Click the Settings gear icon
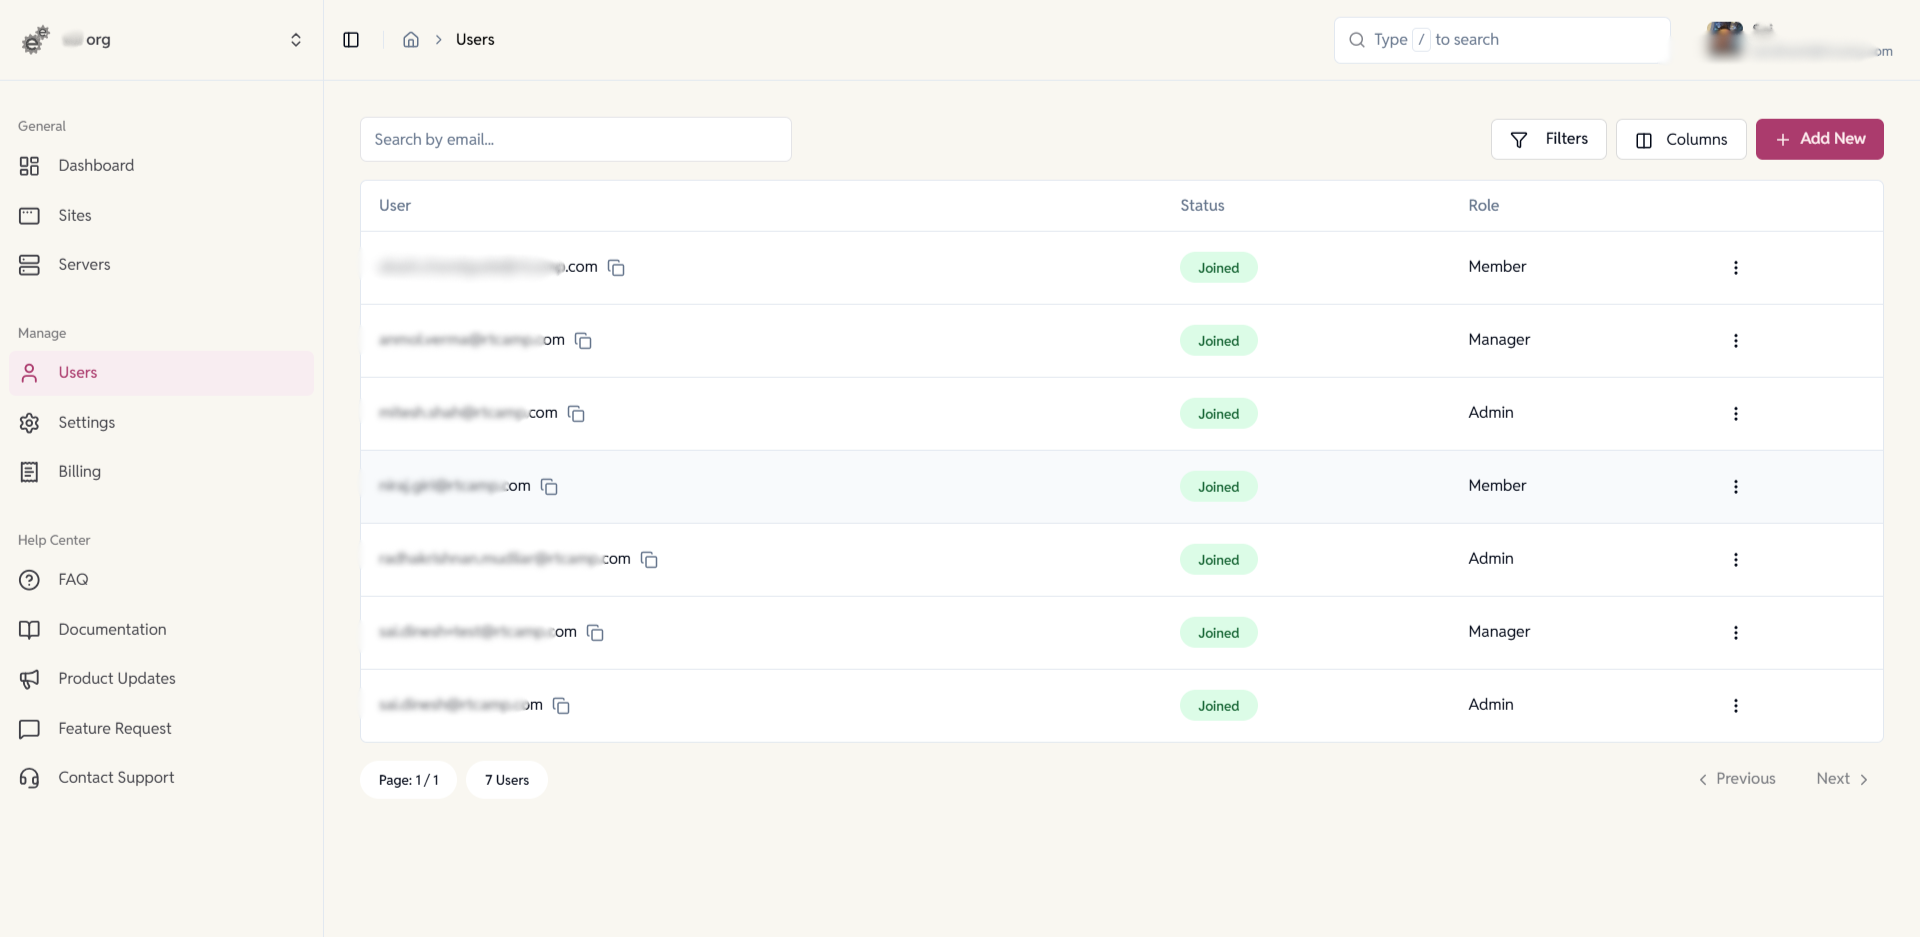 click(x=29, y=422)
